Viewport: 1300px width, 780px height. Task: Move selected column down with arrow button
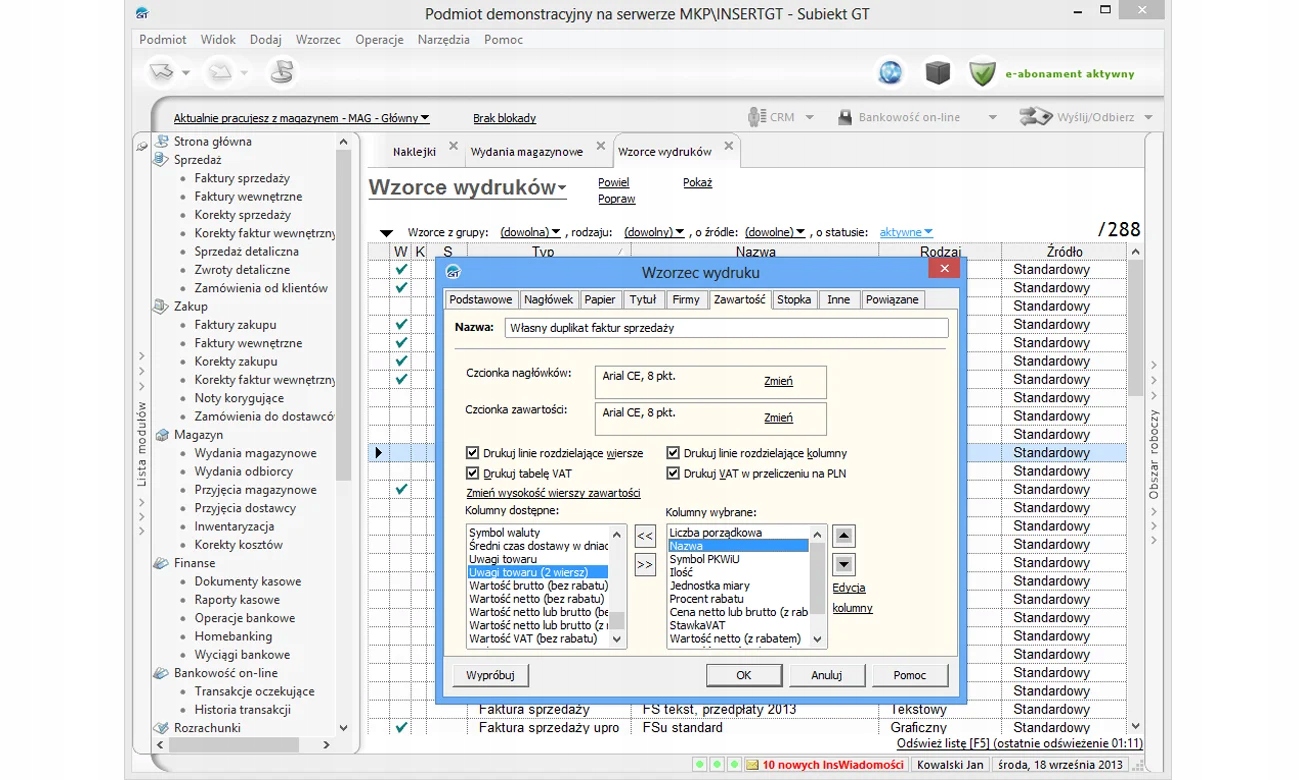[x=844, y=564]
